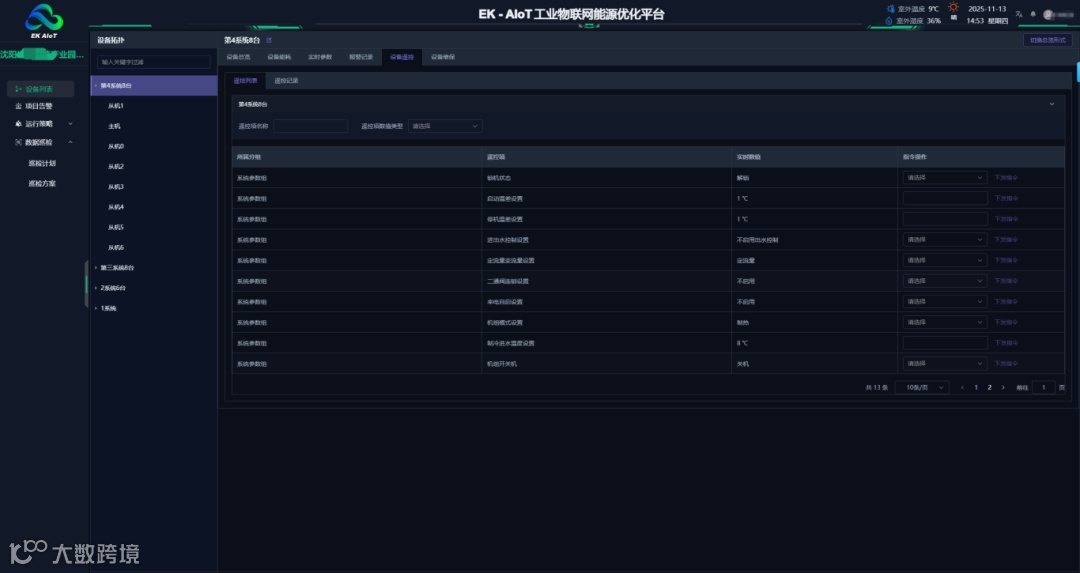Image resolution: width=1080 pixels, height=573 pixels.
Task: Switch to the 实时参数 tab
Action: point(320,57)
